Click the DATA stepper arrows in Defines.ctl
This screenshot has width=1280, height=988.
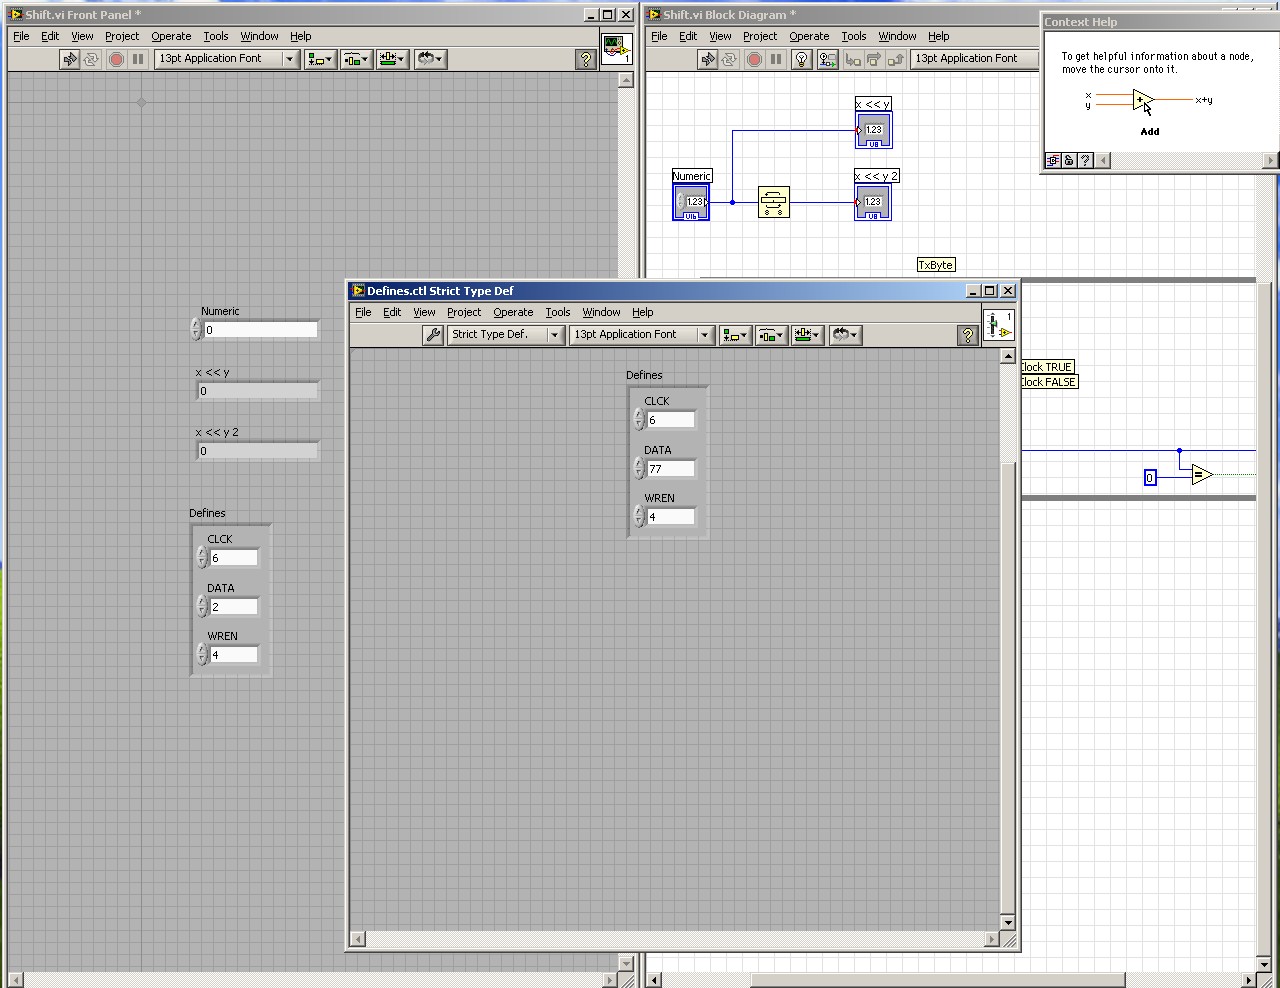[639, 468]
